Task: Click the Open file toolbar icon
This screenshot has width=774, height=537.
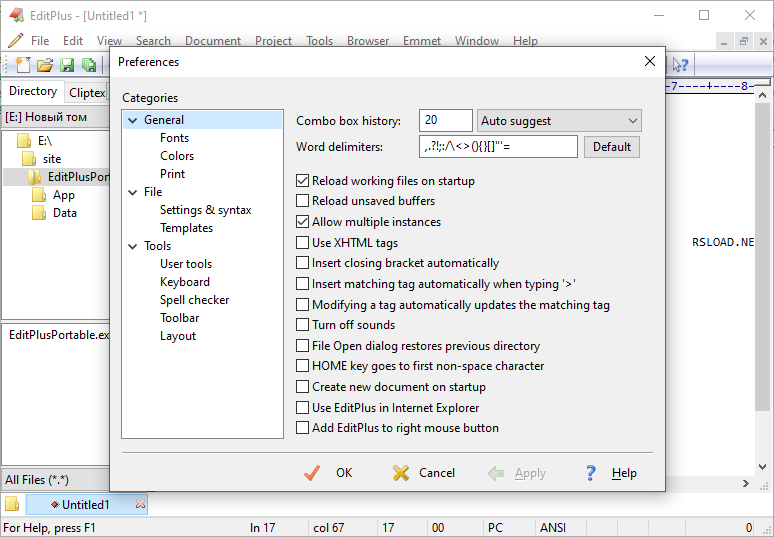Action: point(45,65)
